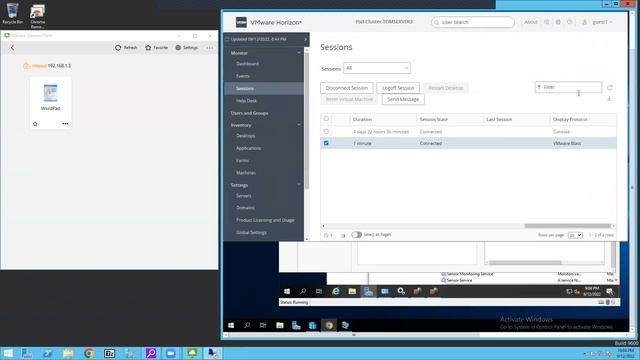Open WordPad tile's more options dots
The height and width of the screenshot is (360, 640).
pyautogui.click(x=65, y=124)
